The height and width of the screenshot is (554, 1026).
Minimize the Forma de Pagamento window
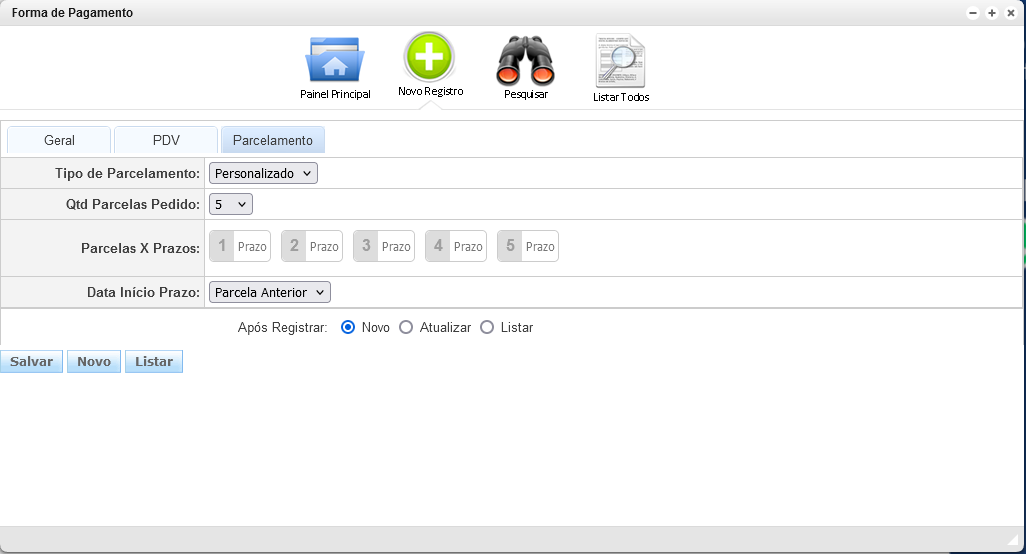click(x=972, y=13)
